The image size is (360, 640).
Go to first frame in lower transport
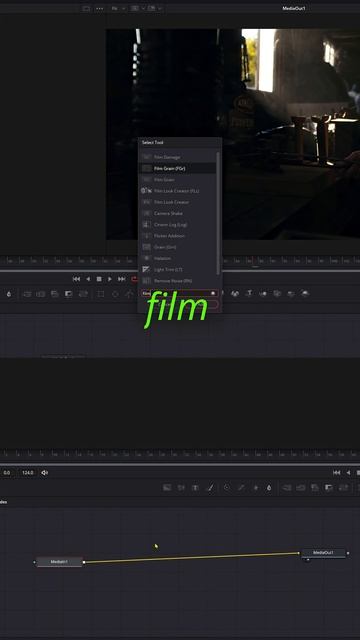(337, 473)
